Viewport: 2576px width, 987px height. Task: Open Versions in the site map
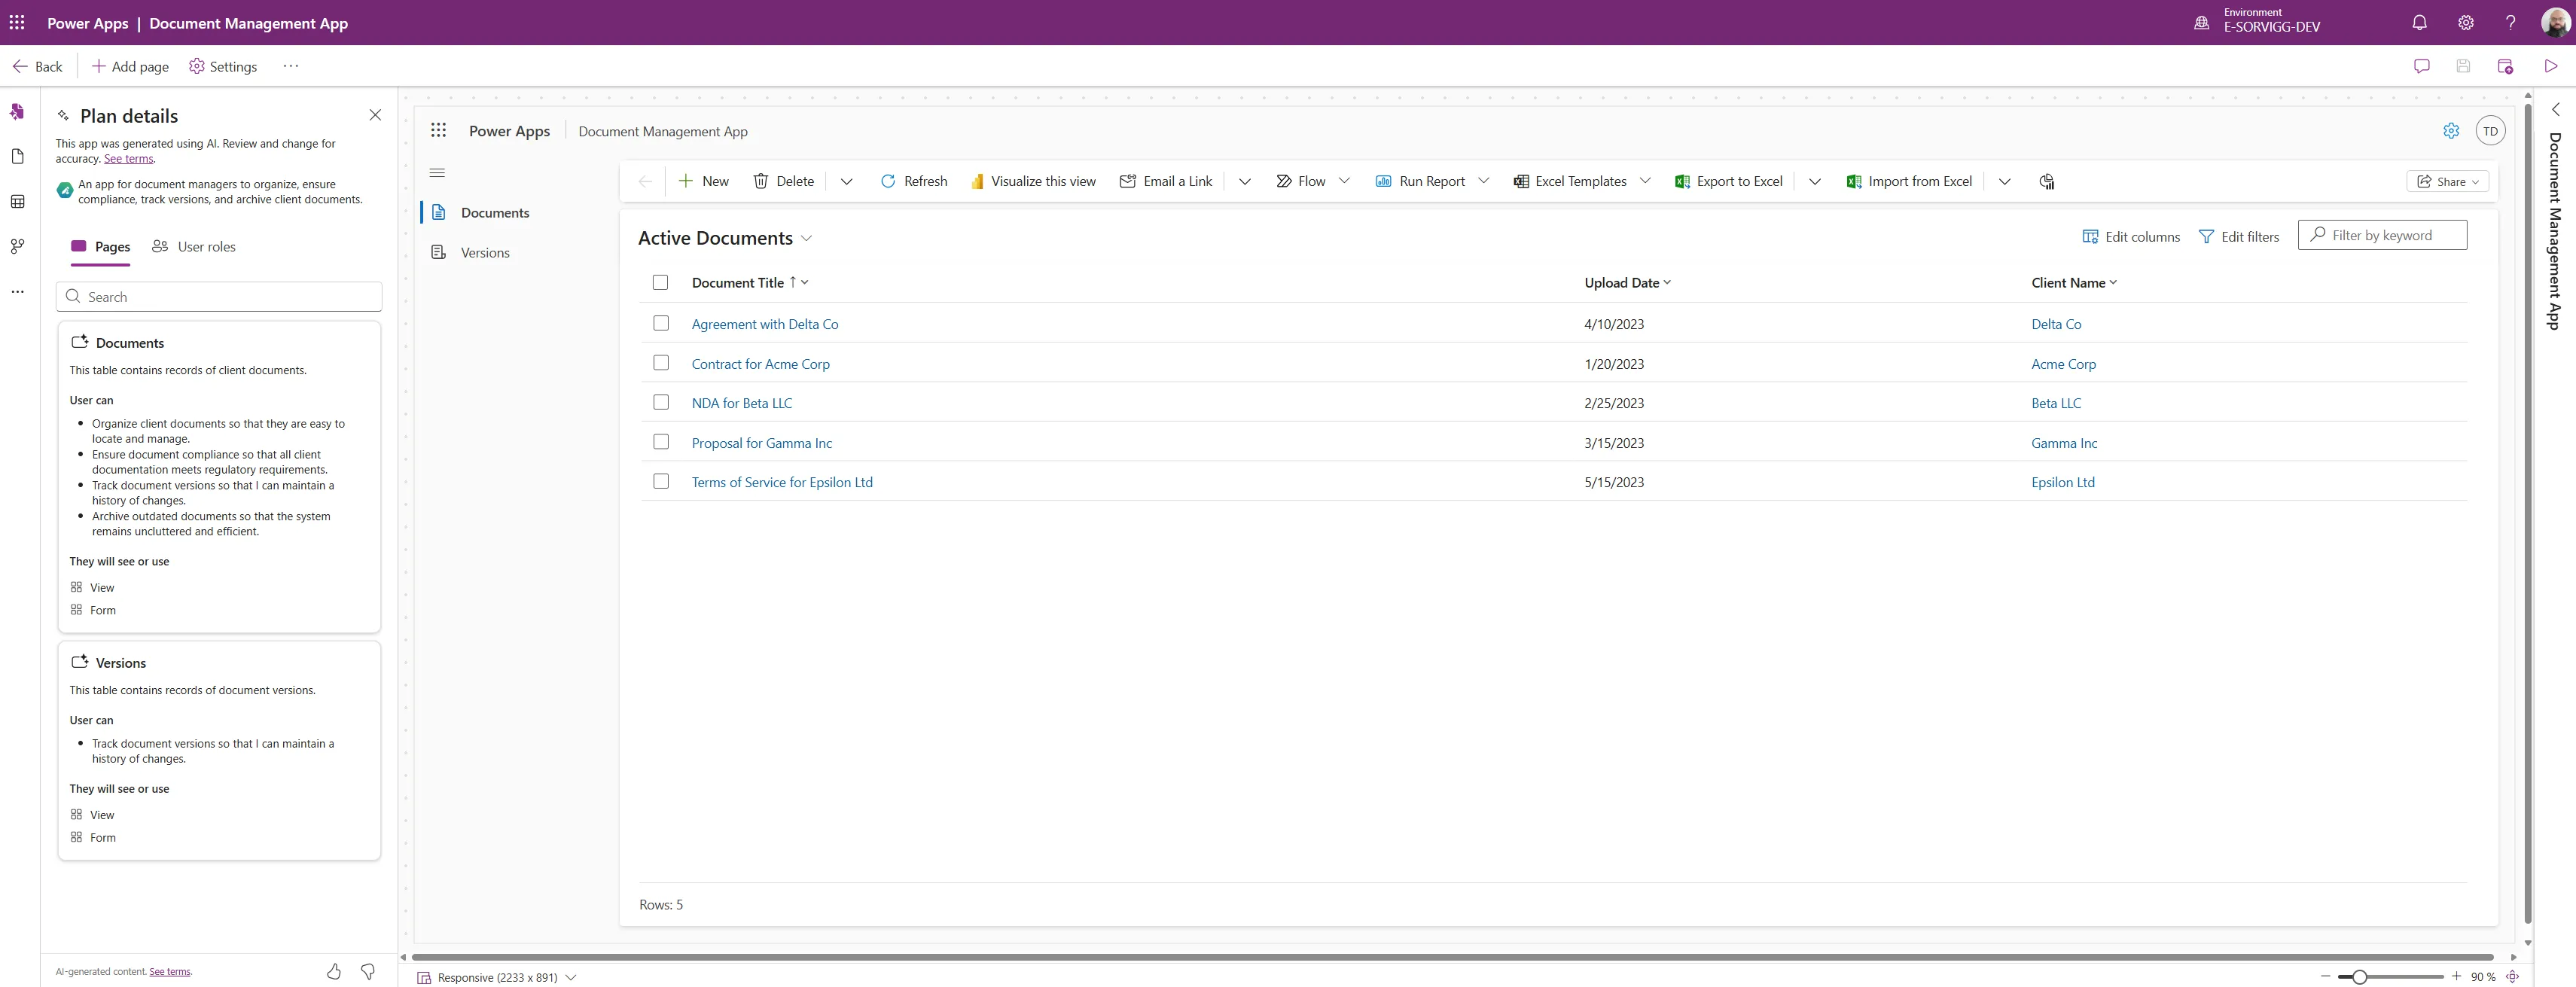(x=485, y=253)
